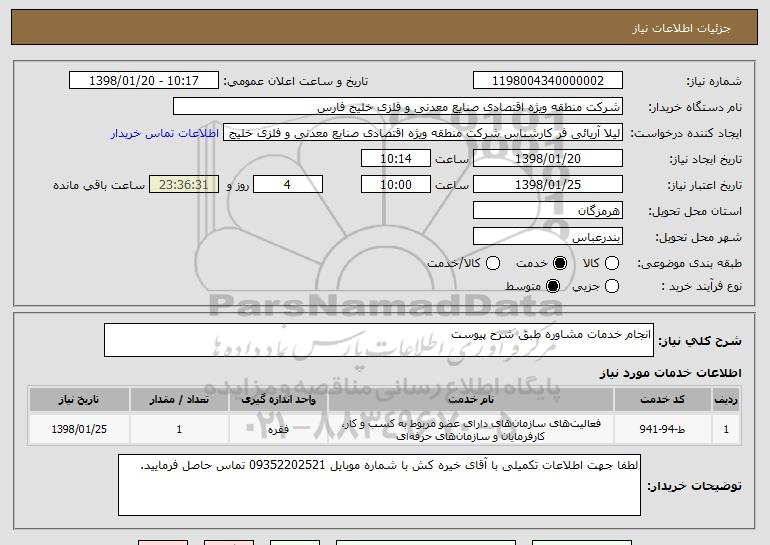
Task: Click the remaining time countdown 23:36:31
Action: click(x=184, y=185)
